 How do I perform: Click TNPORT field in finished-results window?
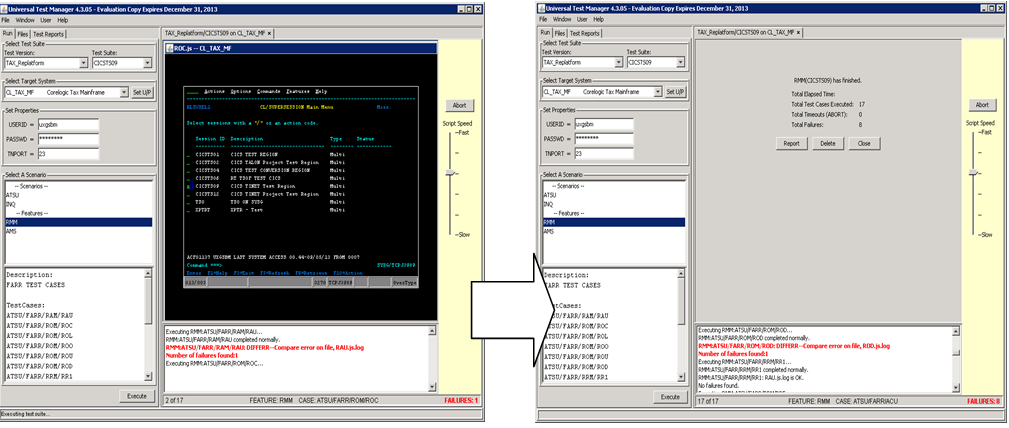(x=605, y=153)
